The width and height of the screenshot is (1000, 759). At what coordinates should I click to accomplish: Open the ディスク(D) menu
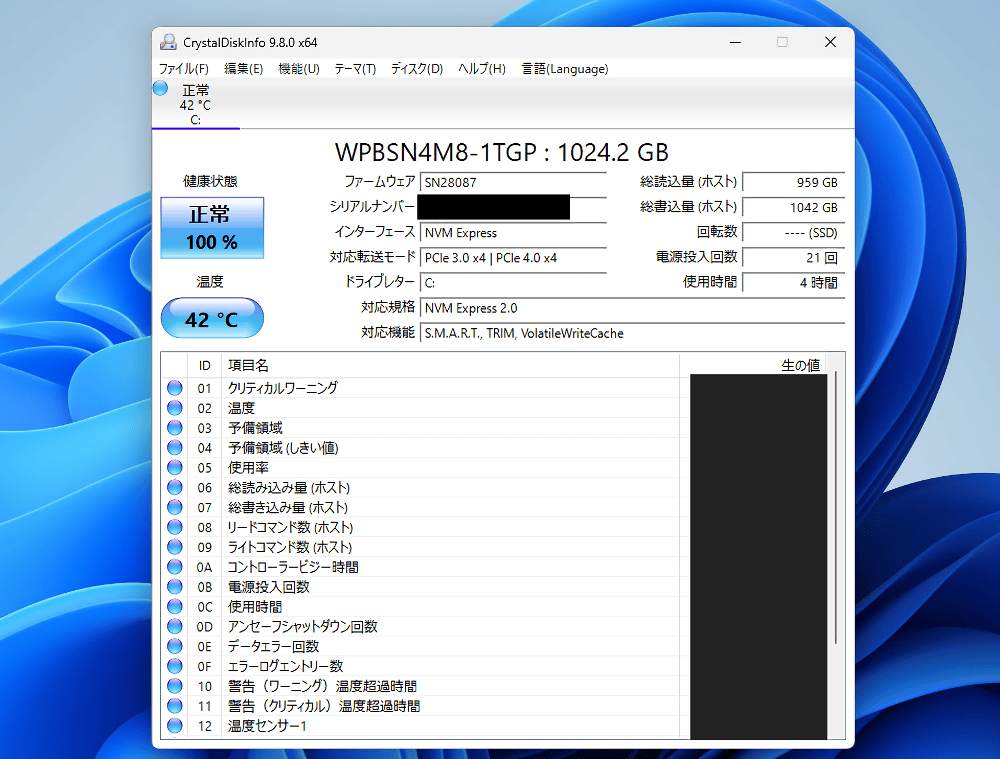[416, 68]
